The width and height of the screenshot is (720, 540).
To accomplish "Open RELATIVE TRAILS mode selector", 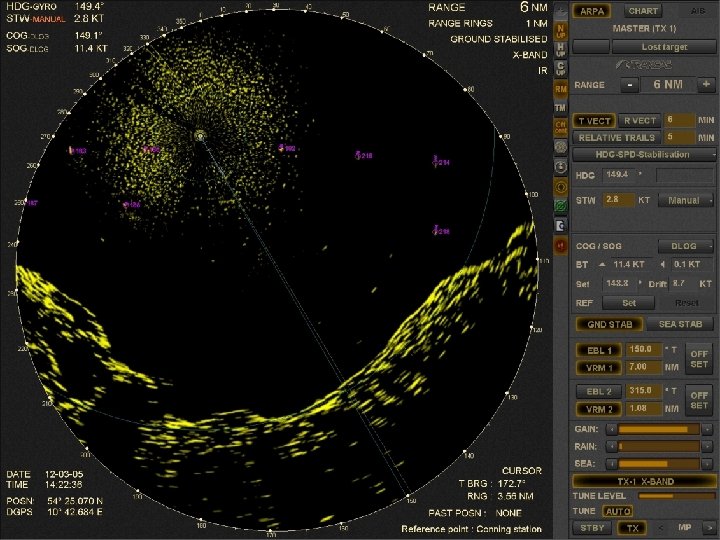I will coord(616,138).
